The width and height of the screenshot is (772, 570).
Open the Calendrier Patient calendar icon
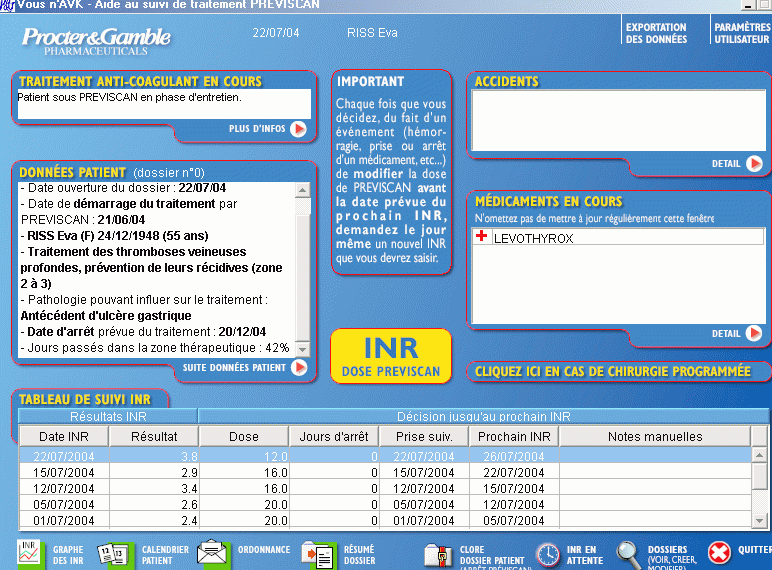pyautogui.click(x=112, y=555)
